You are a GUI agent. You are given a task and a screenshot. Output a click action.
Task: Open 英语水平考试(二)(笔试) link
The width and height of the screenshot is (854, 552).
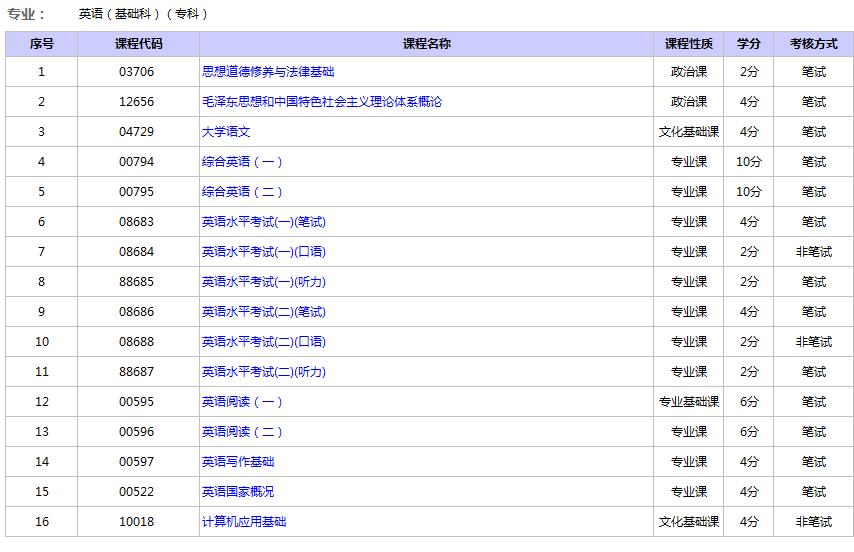pyautogui.click(x=264, y=312)
